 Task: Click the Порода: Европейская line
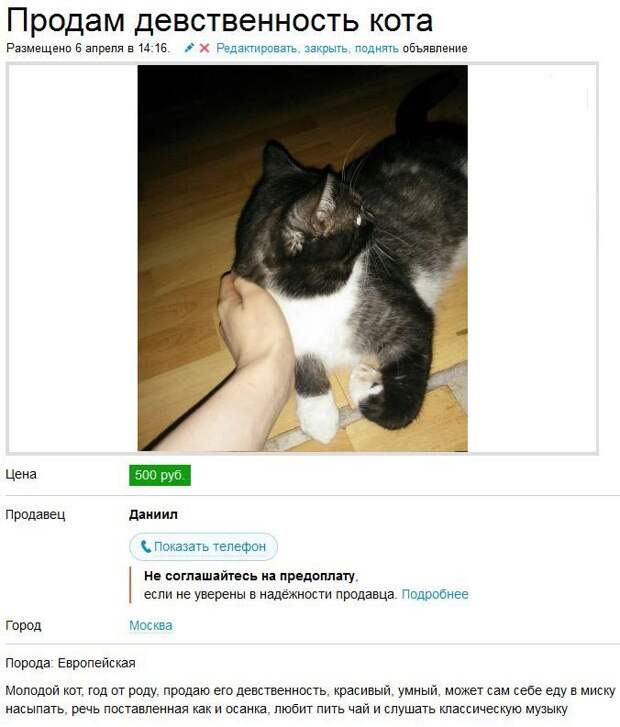point(70,663)
